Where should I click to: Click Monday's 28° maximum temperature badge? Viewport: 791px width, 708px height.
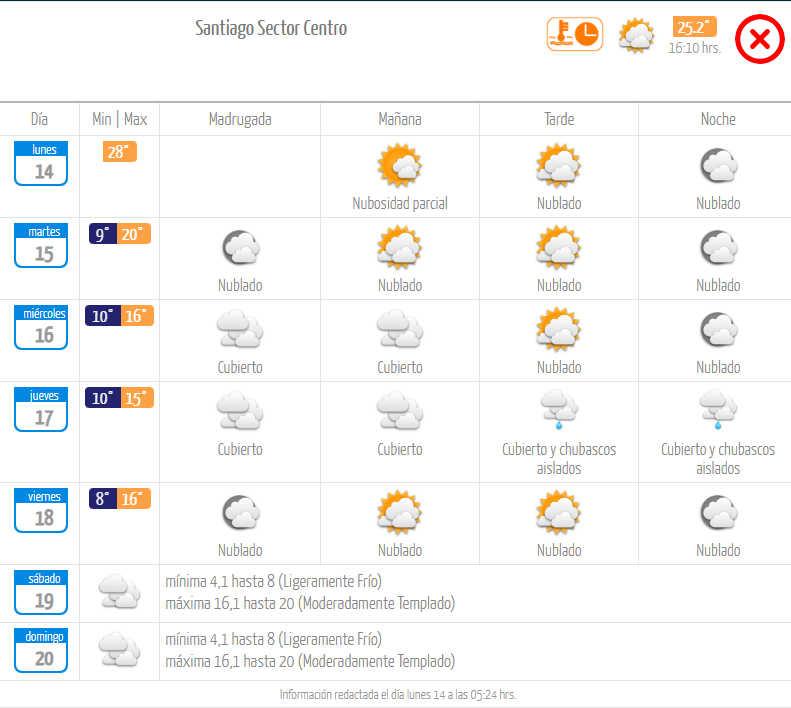click(x=120, y=151)
